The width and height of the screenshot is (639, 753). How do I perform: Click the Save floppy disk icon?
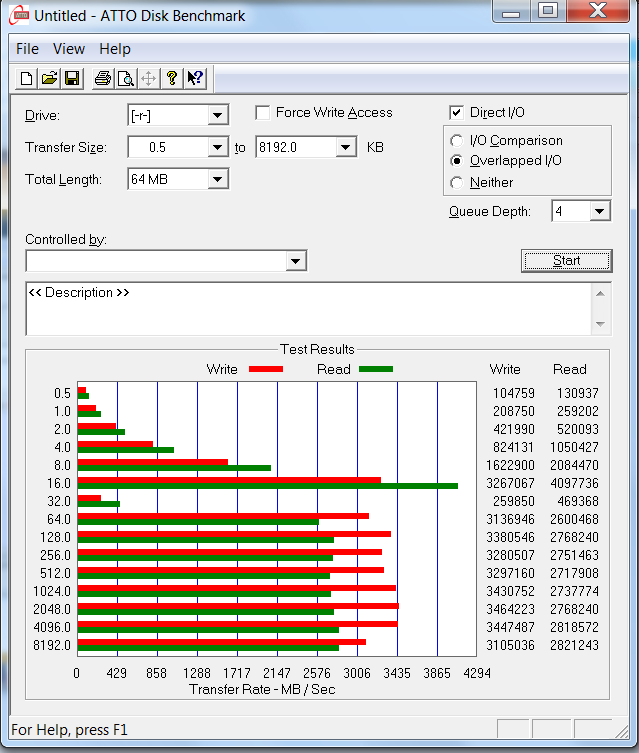pyautogui.click(x=72, y=78)
